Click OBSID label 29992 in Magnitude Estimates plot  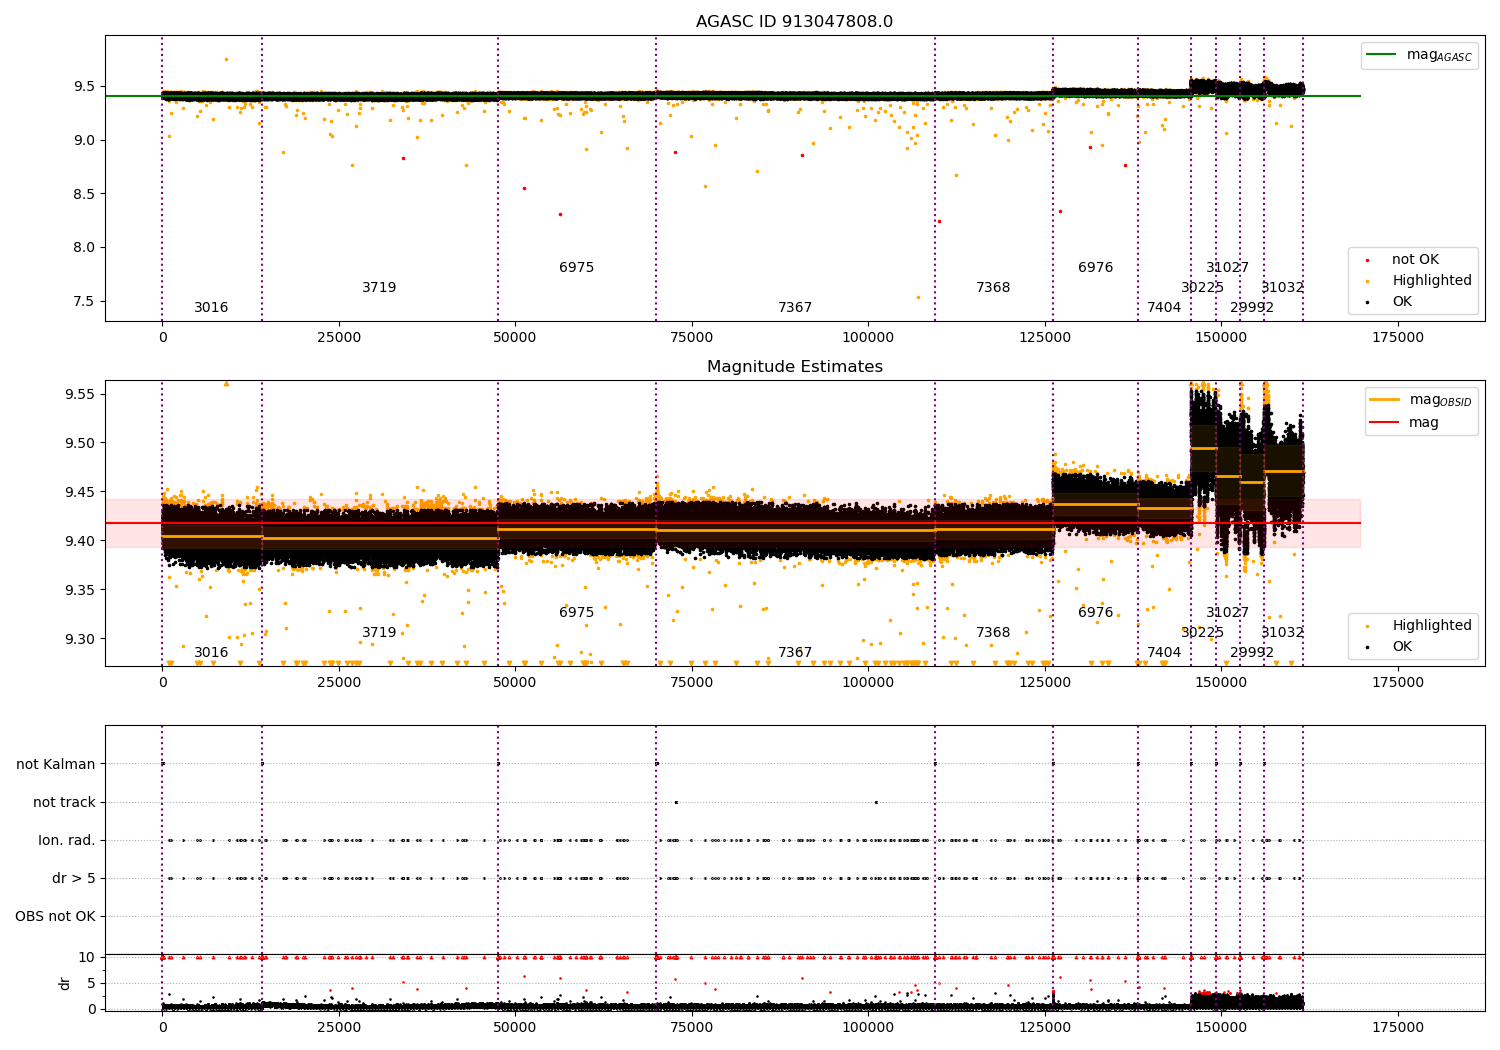[x=1252, y=653]
